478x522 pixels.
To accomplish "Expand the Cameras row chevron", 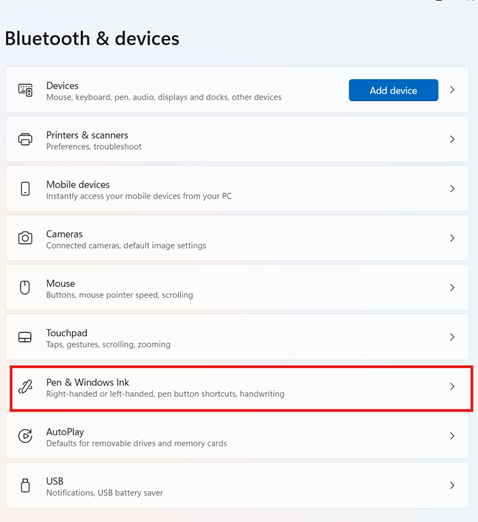I will 452,238.
